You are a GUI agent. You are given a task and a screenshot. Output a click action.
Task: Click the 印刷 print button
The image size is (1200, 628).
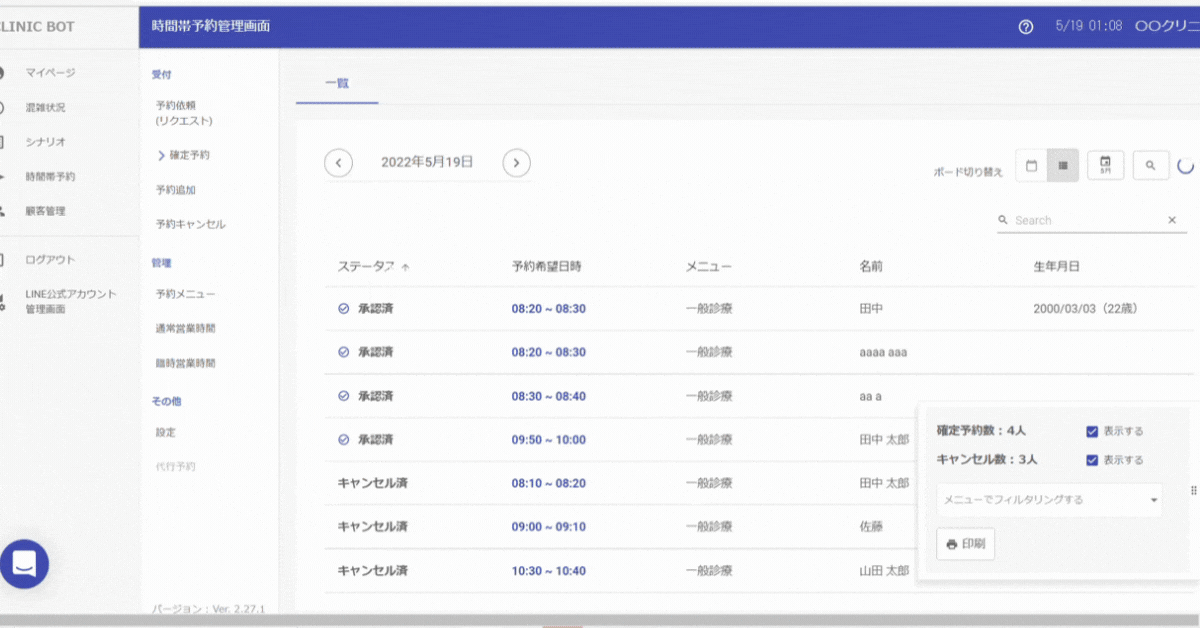[965, 544]
